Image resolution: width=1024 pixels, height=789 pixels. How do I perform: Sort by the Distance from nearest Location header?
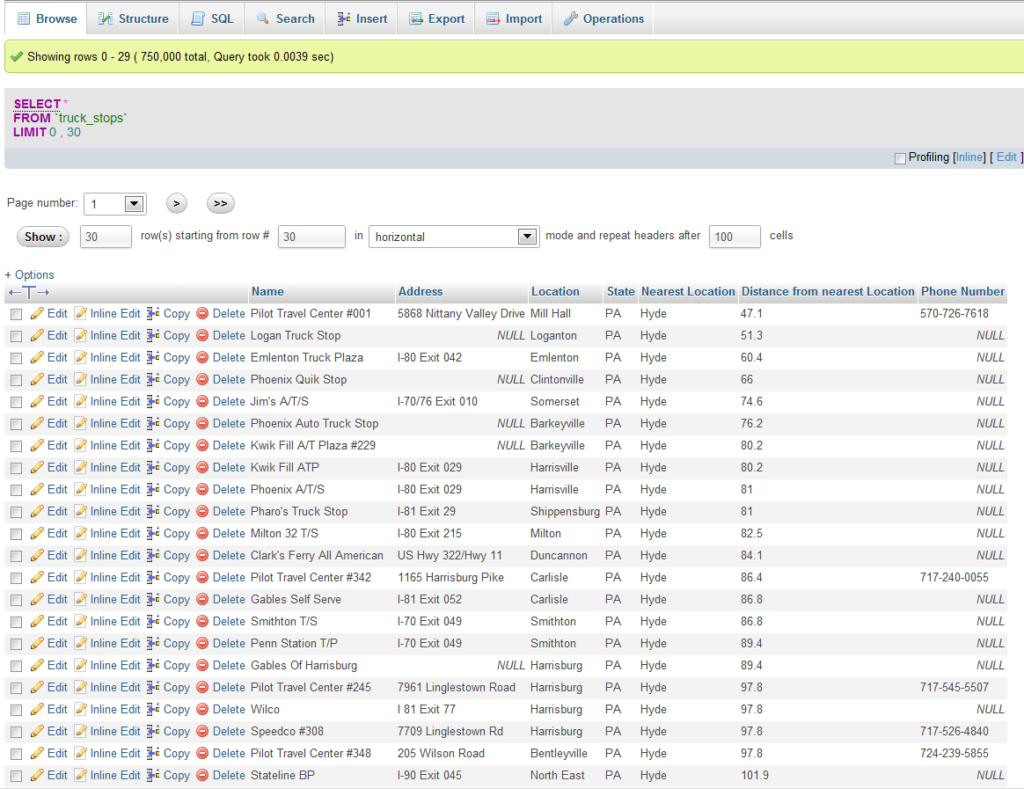tap(827, 292)
